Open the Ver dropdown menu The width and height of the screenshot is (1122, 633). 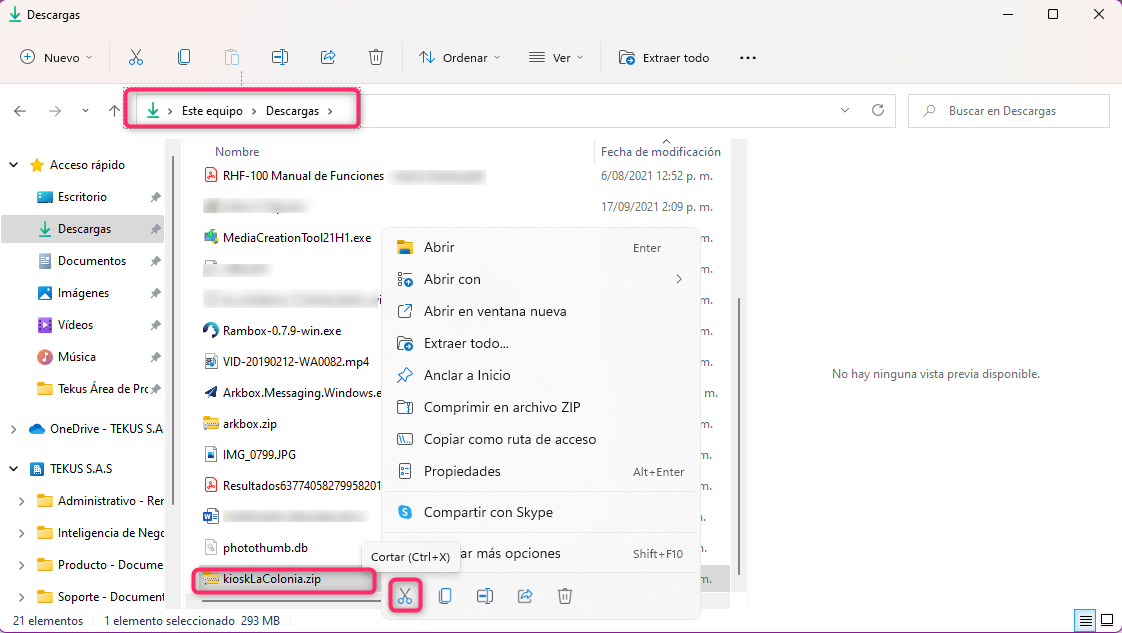tap(557, 58)
